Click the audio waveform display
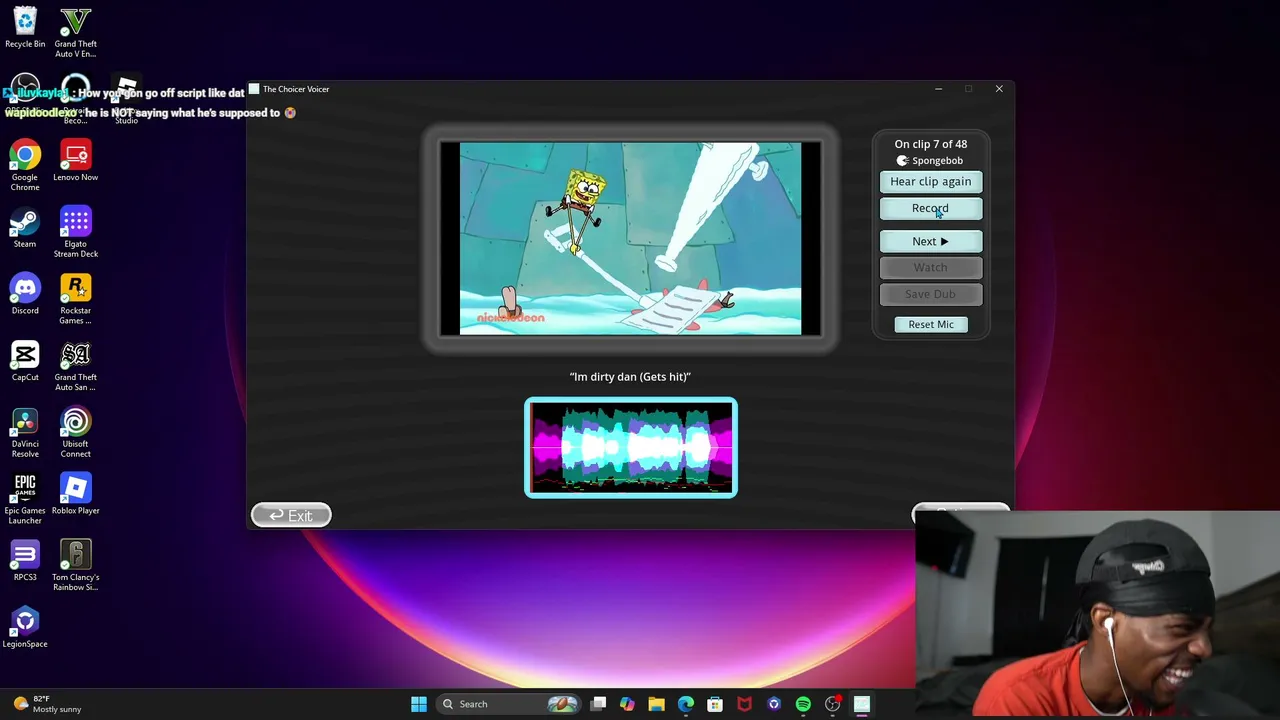The height and width of the screenshot is (720, 1280). tap(631, 447)
